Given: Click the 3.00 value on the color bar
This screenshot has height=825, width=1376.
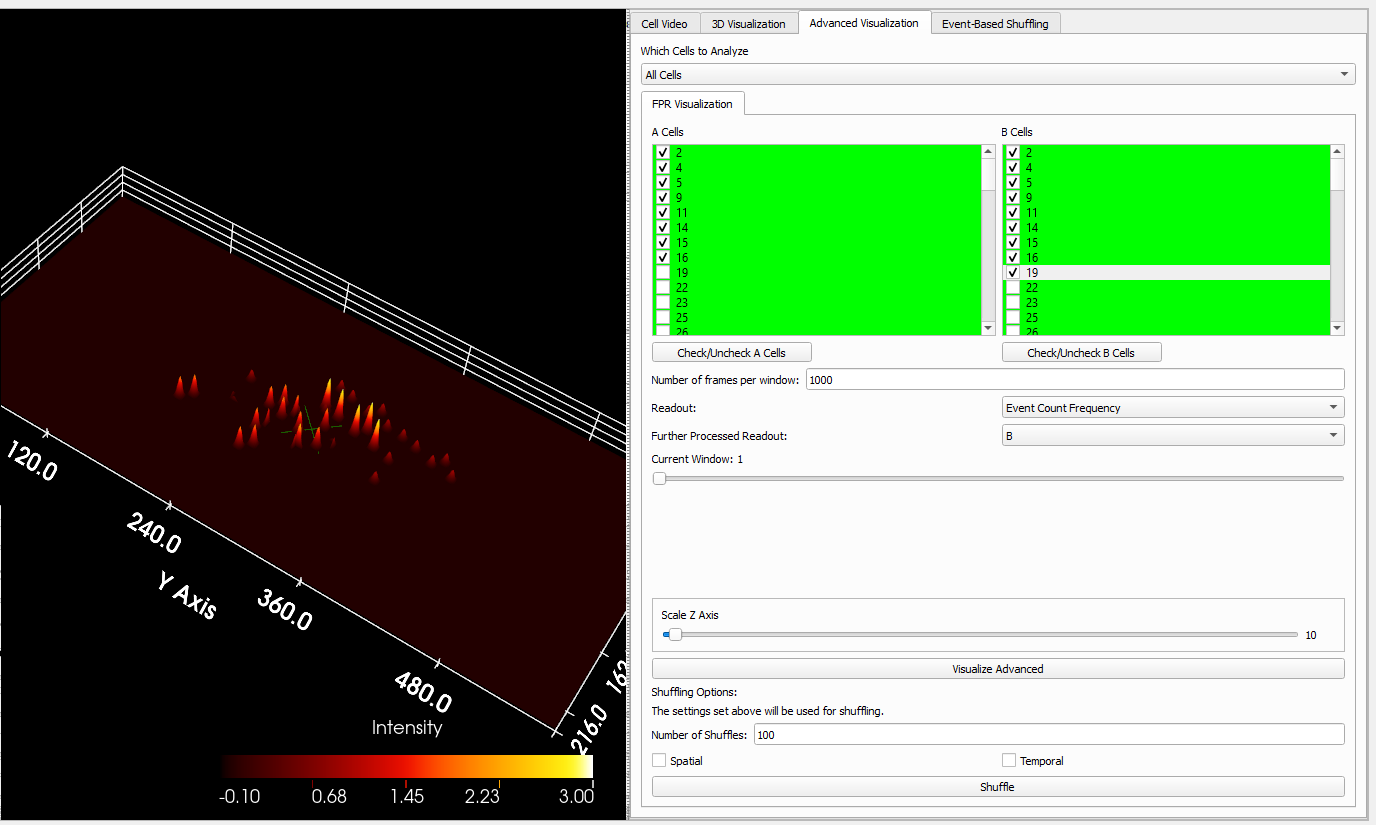Looking at the screenshot, I should coord(577,797).
